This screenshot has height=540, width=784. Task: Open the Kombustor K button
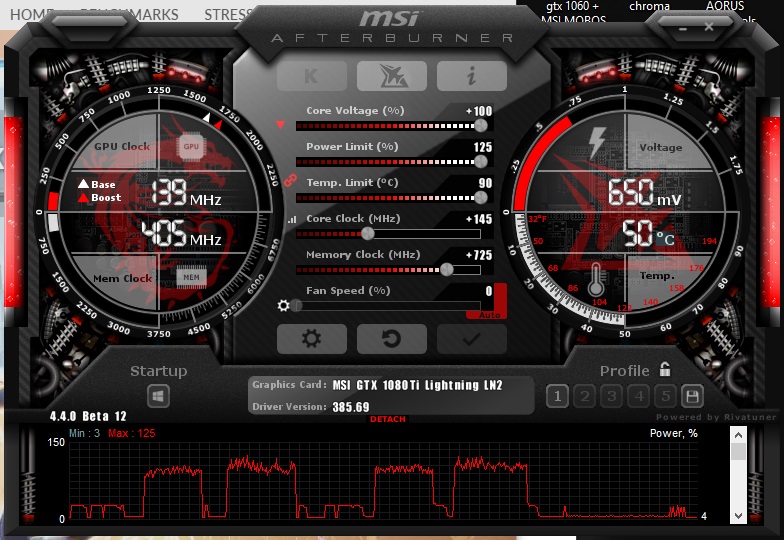pyautogui.click(x=312, y=76)
